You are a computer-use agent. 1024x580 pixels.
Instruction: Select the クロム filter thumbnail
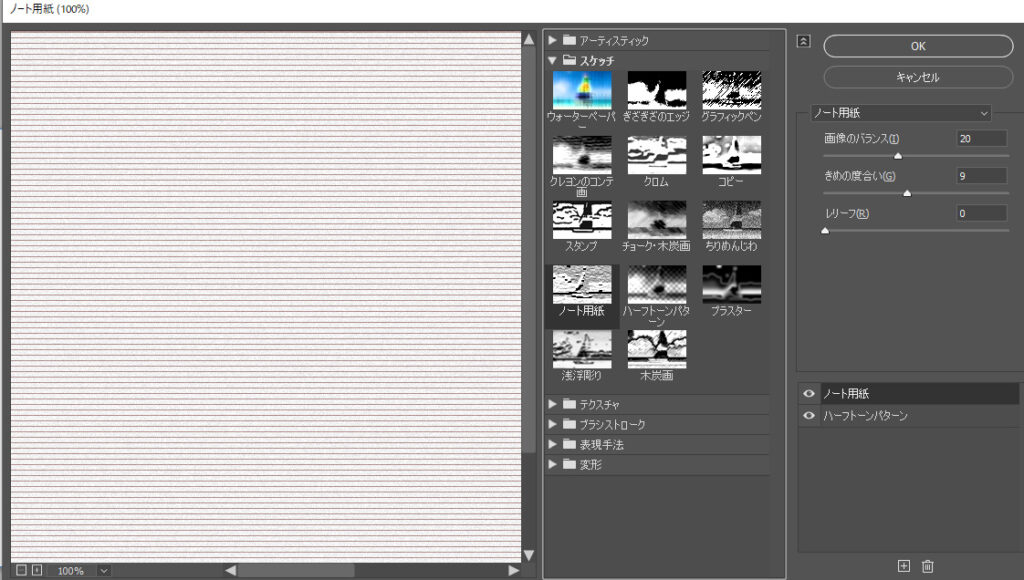coord(656,155)
